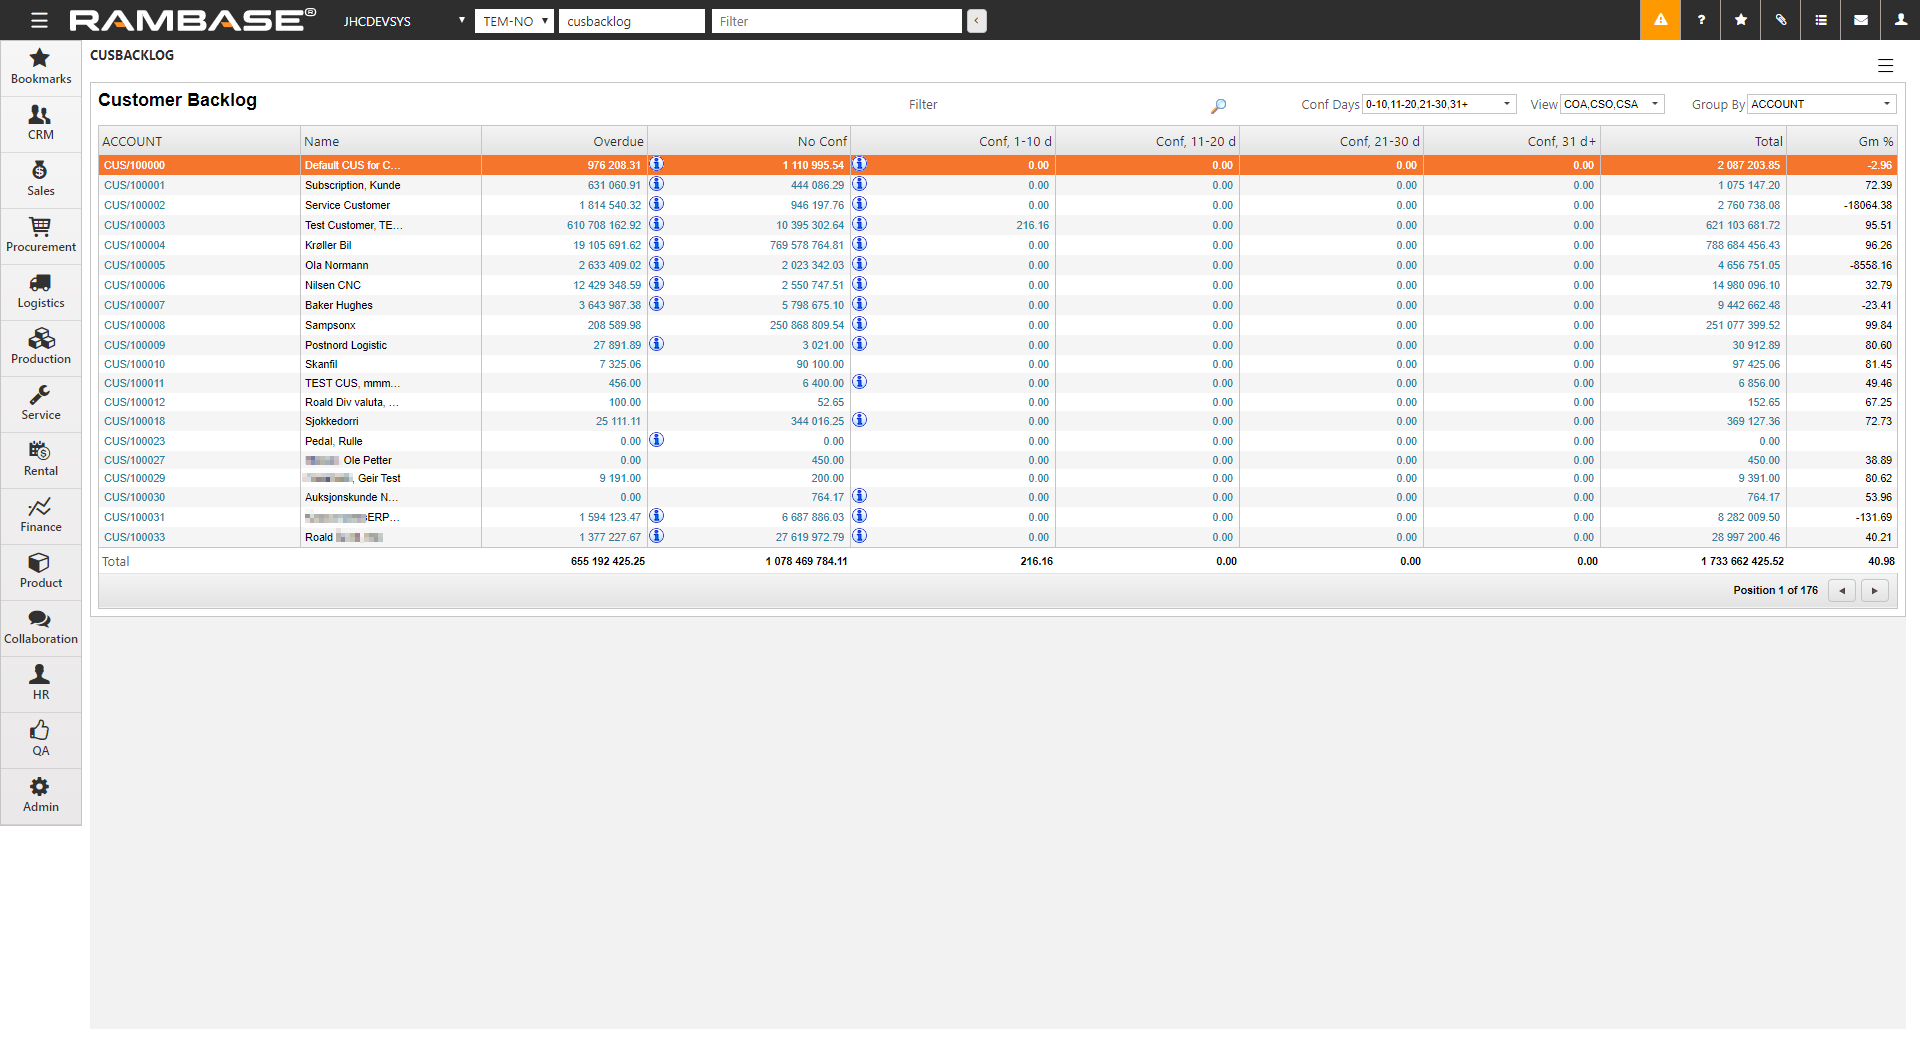Open the Logistics module in the sidebar

[41, 291]
